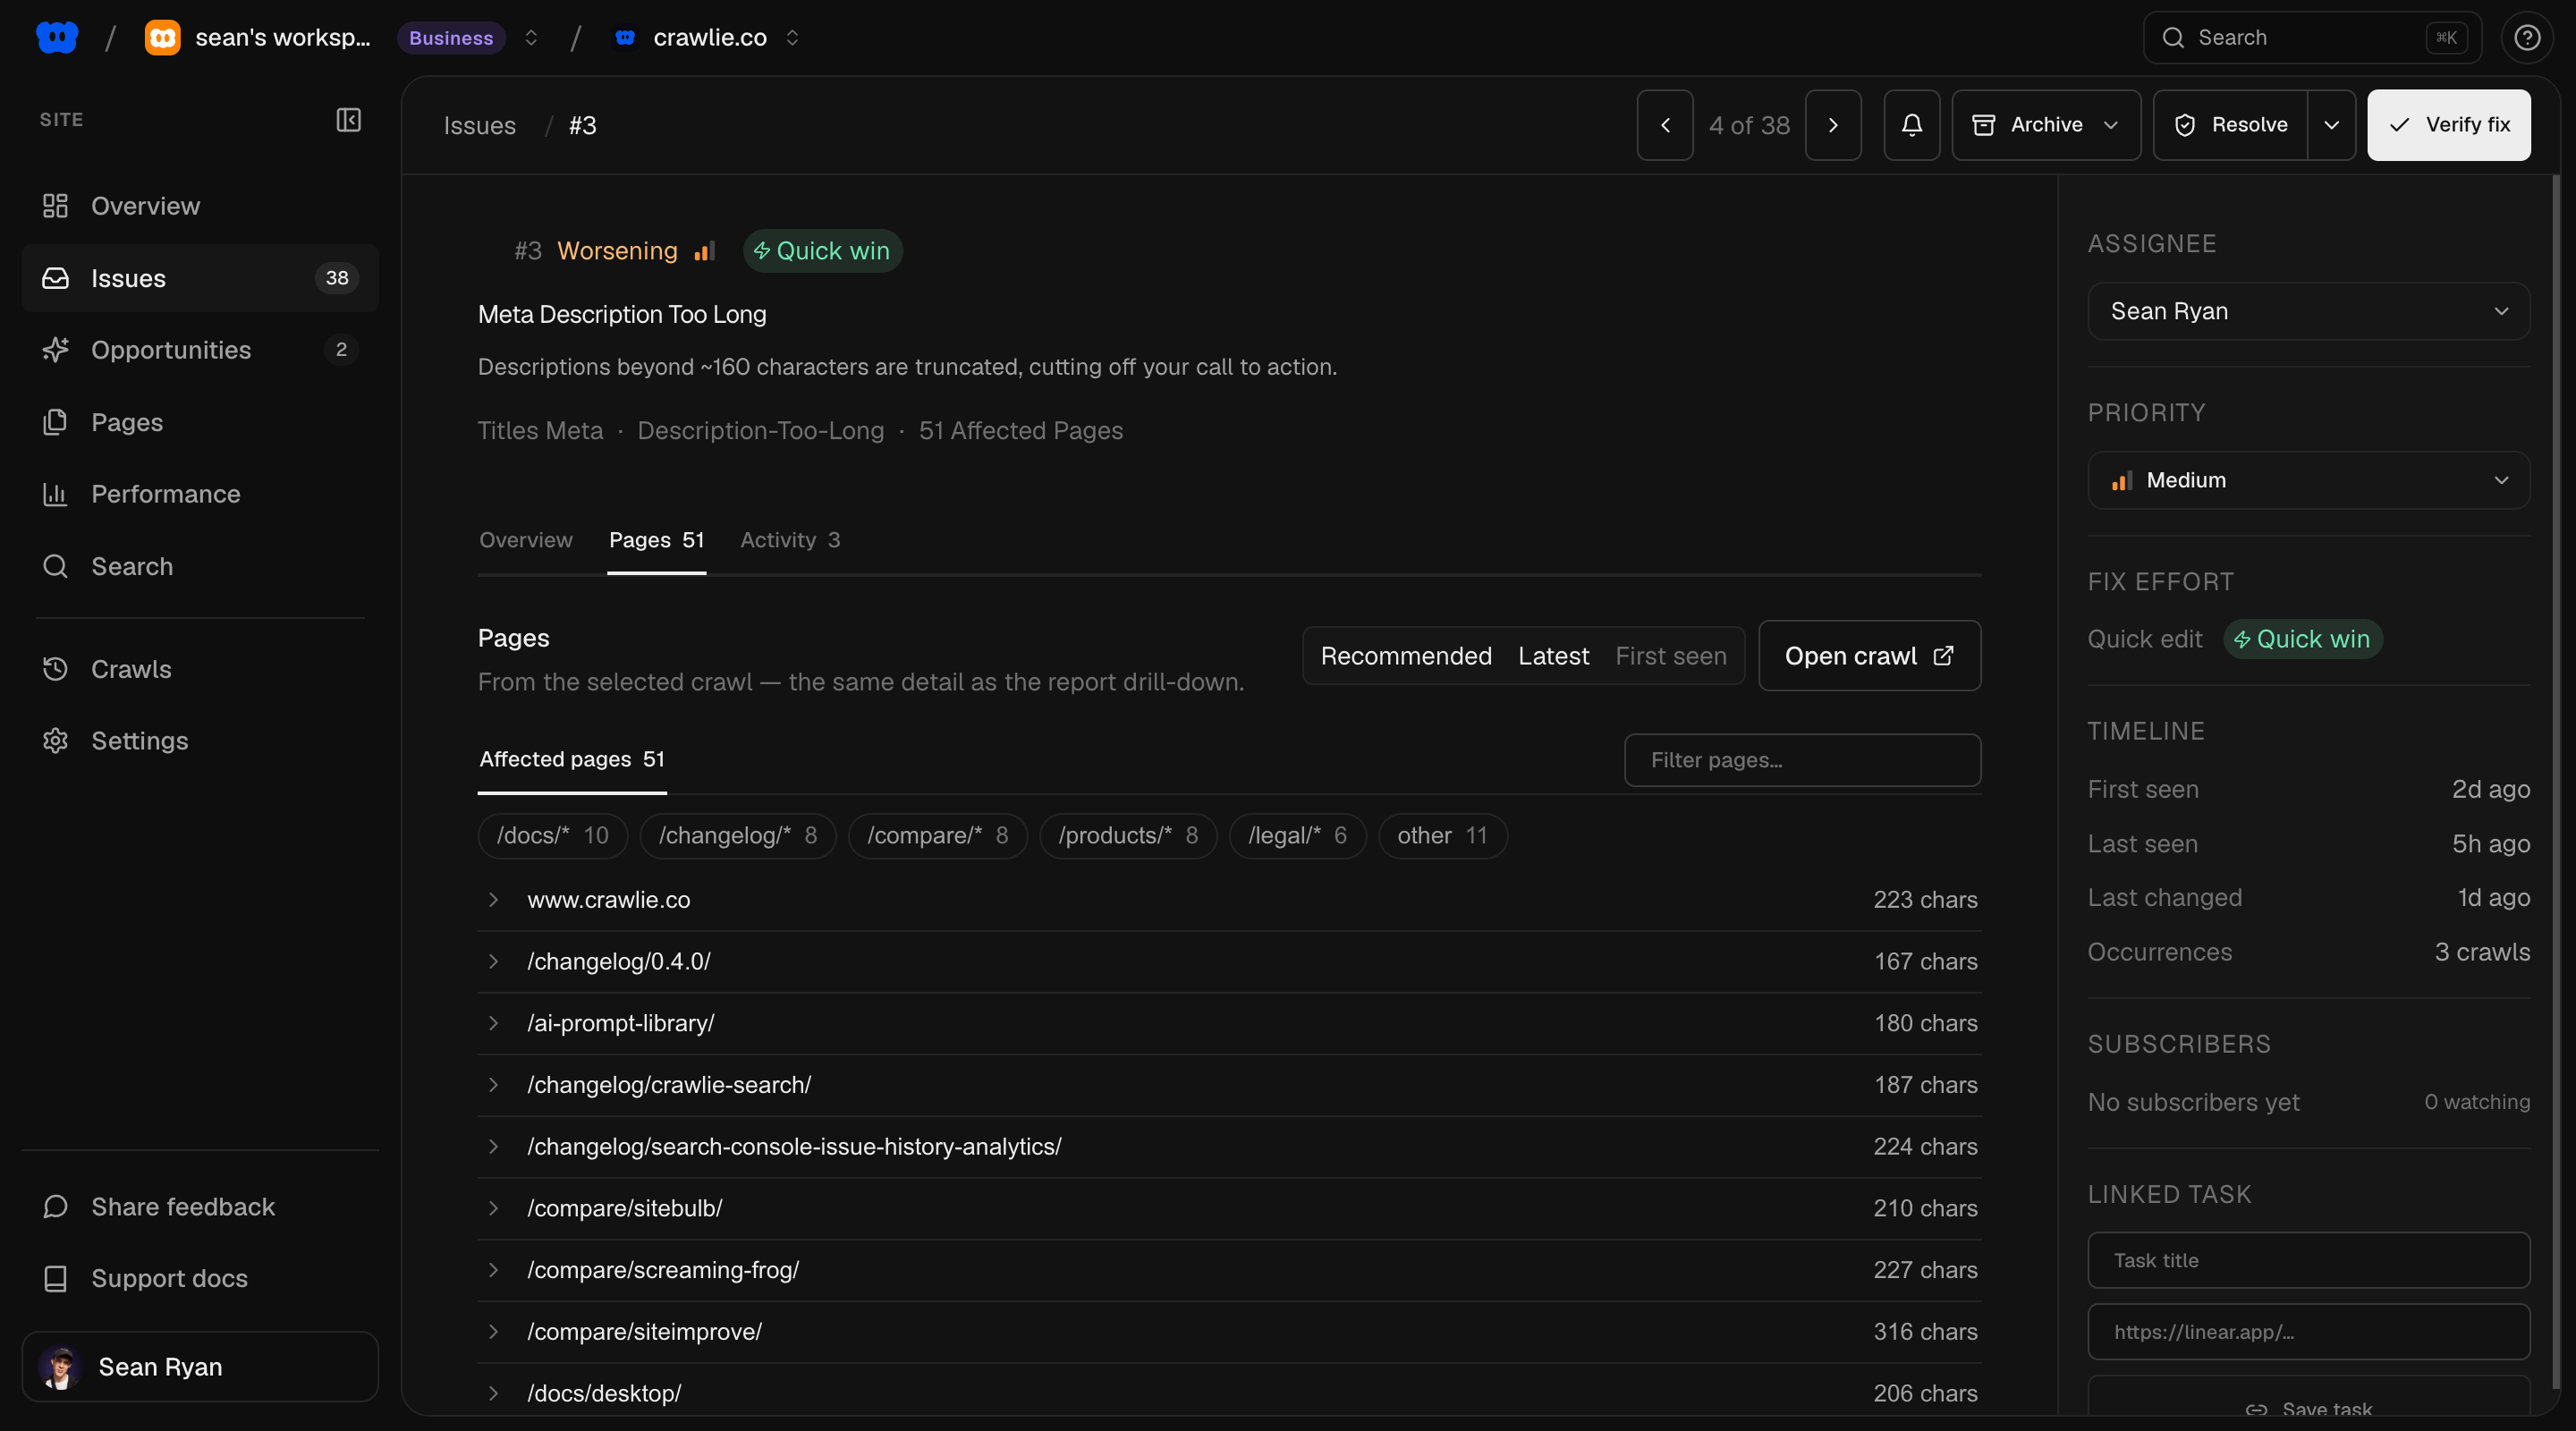
Task: Click the Issues breadcrumb link
Action: coord(480,126)
